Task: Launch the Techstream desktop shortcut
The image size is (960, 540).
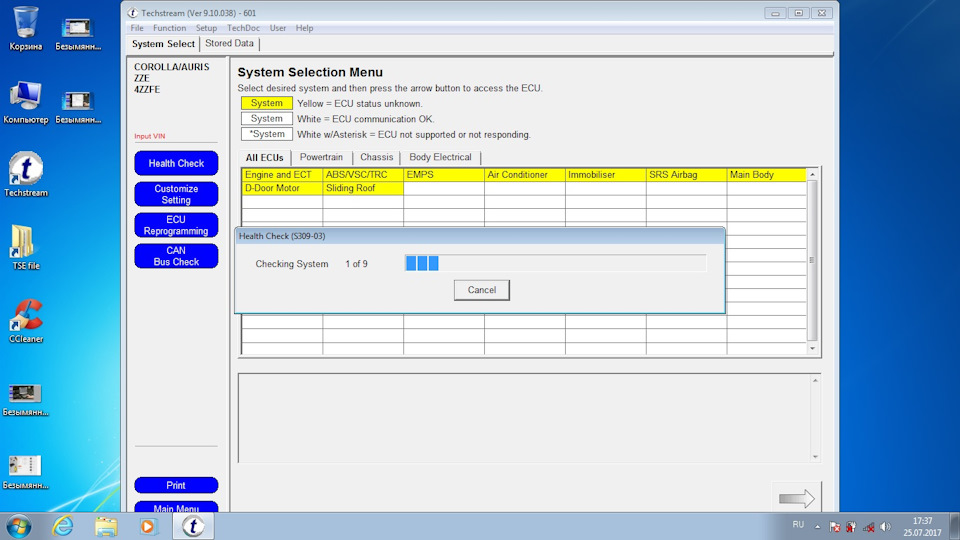Action: pyautogui.click(x=26, y=174)
